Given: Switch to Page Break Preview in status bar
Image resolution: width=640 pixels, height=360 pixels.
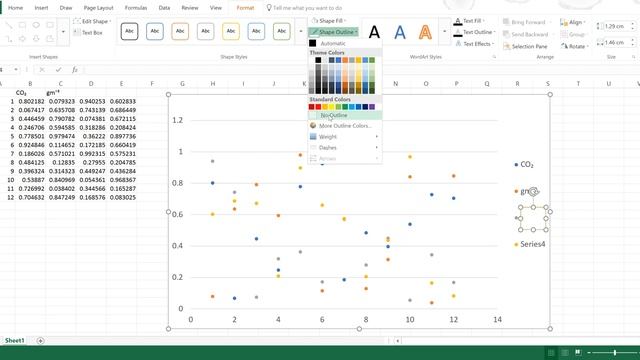Looking at the screenshot, I should point(578,353).
